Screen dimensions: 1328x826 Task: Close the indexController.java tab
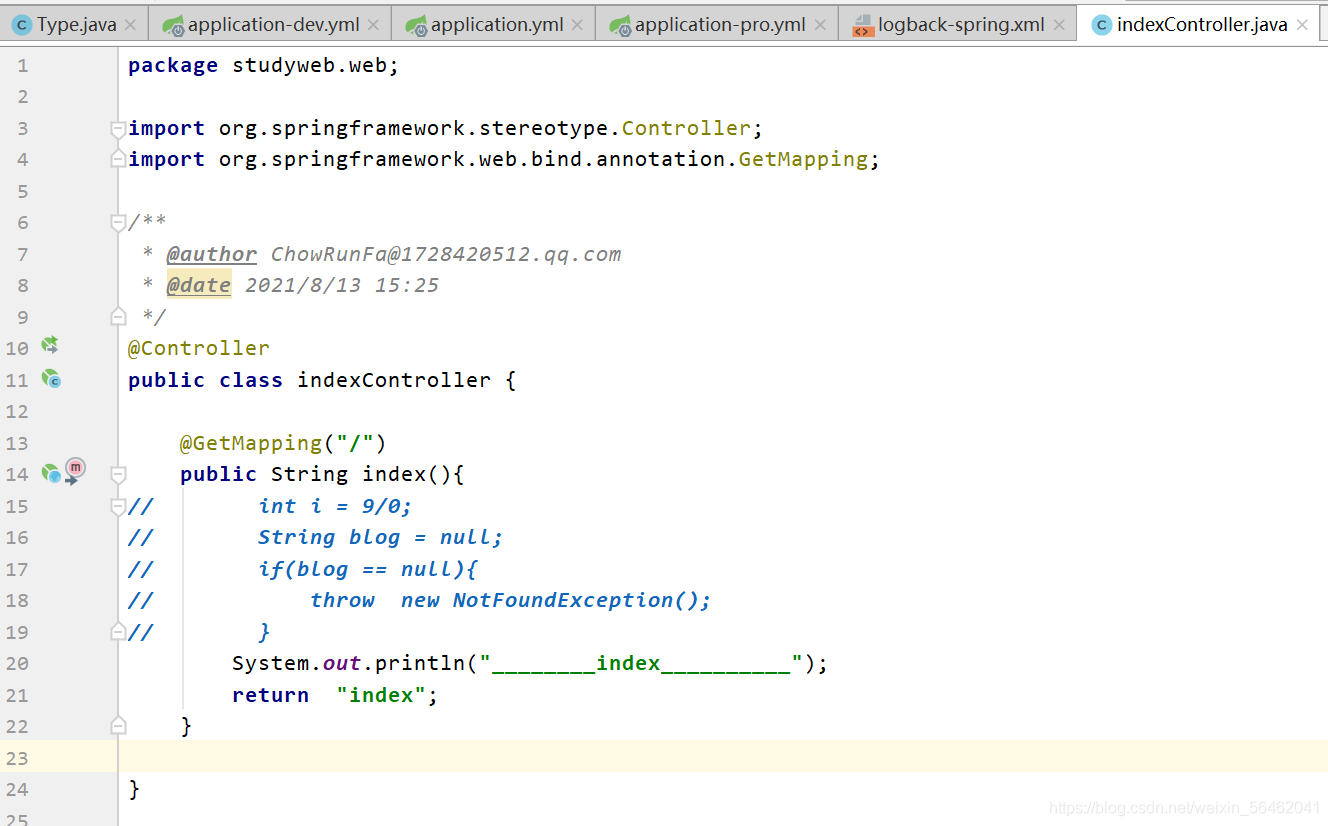click(x=1301, y=25)
